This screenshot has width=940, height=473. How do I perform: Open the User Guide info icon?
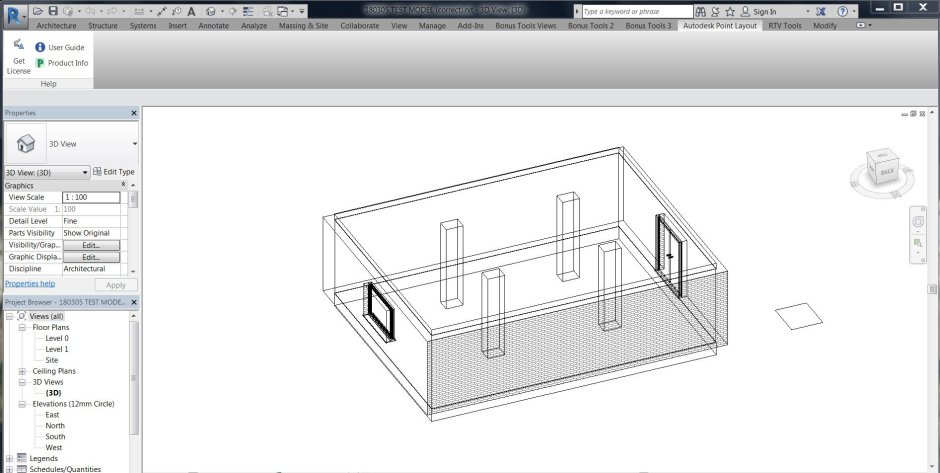pos(40,47)
